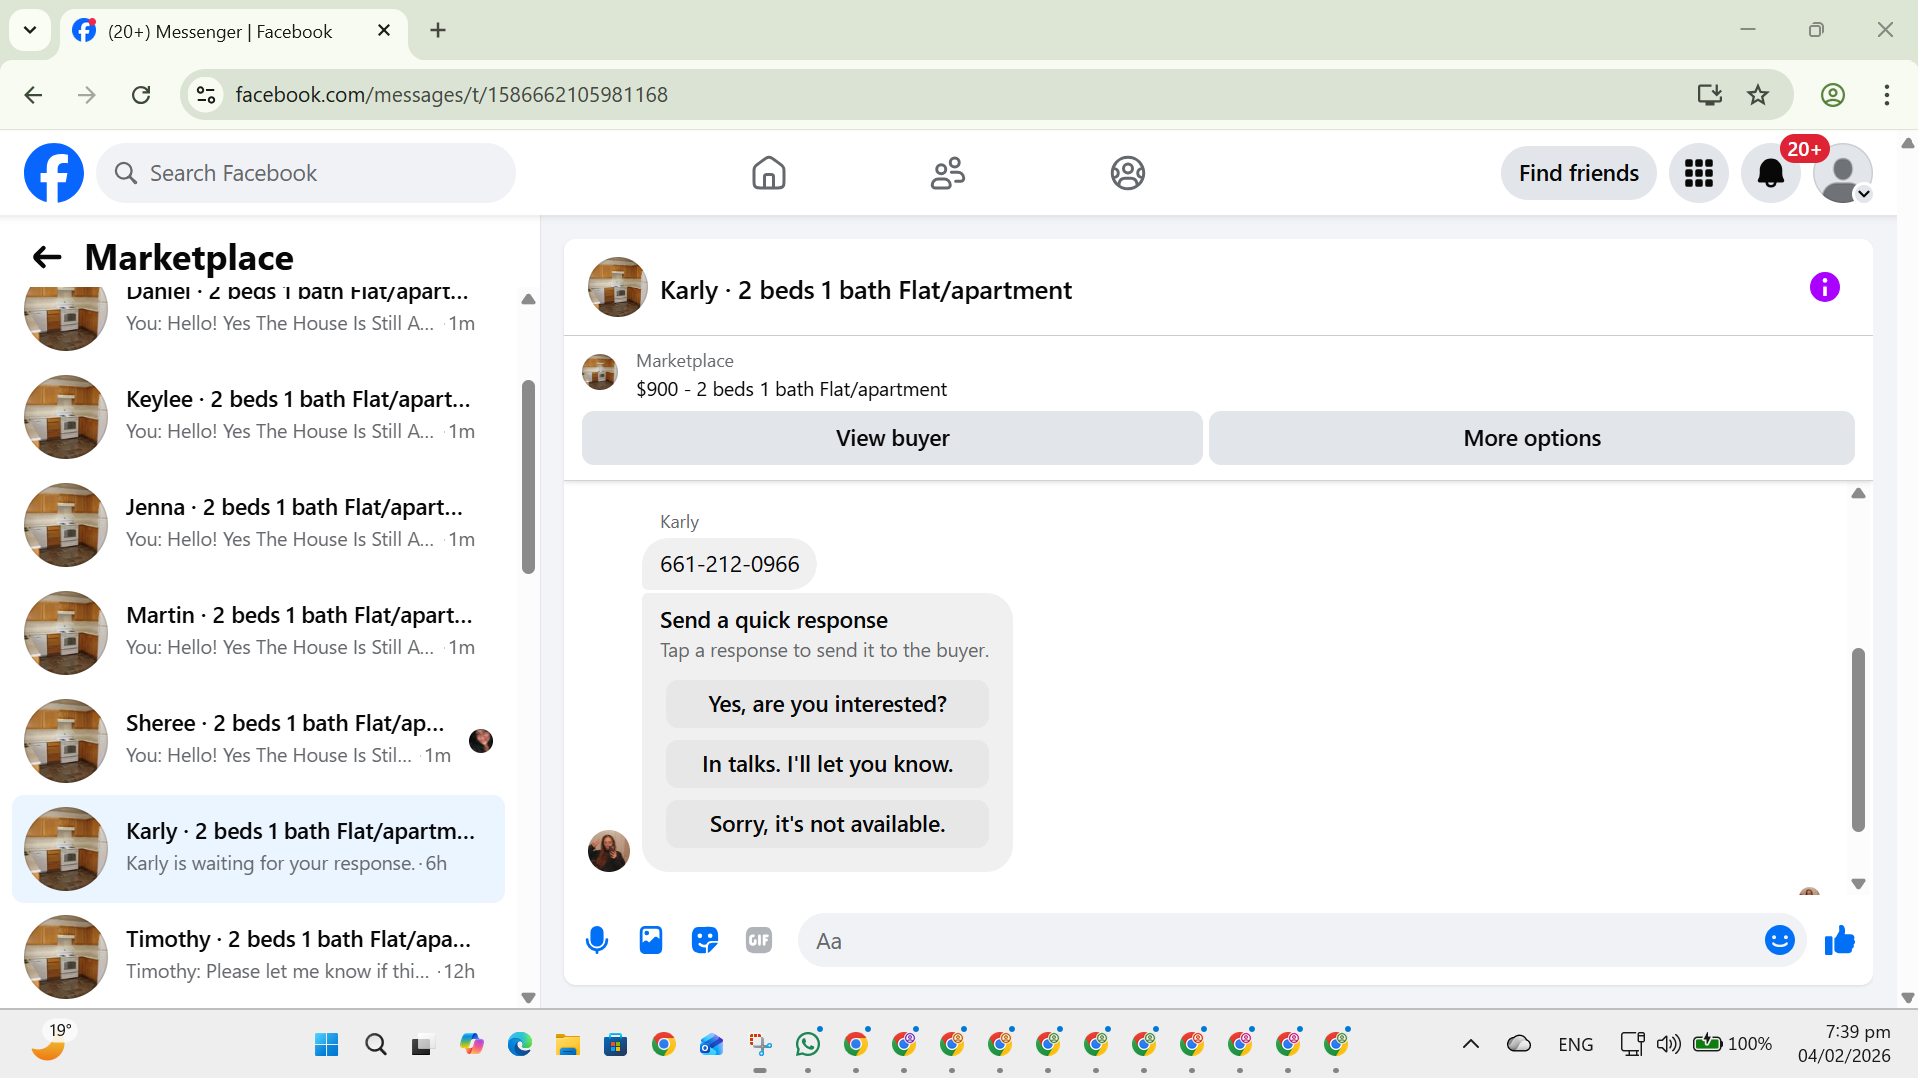Open the emoji picker in message box

pyautogui.click(x=1779, y=940)
